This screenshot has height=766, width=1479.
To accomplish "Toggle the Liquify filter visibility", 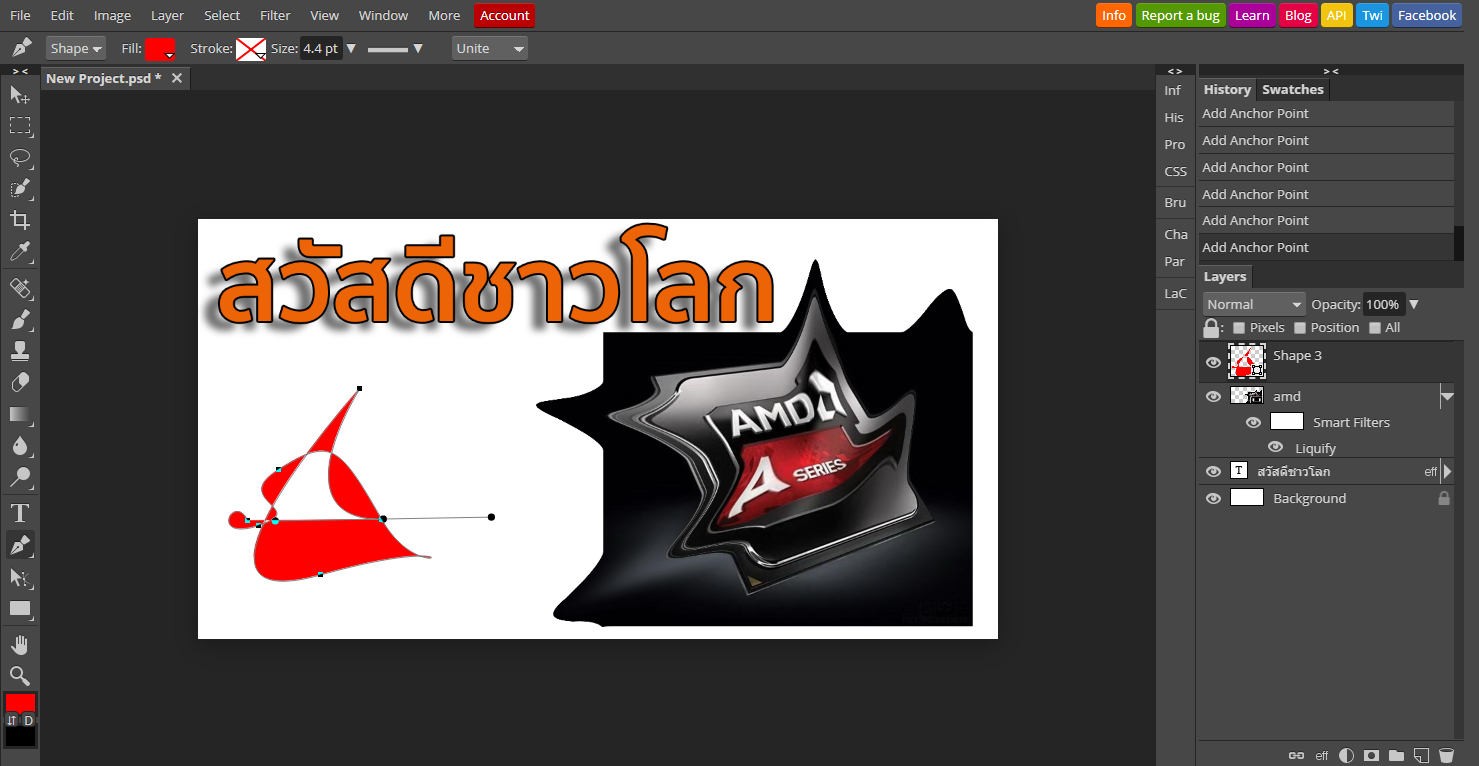I will coord(1275,448).
